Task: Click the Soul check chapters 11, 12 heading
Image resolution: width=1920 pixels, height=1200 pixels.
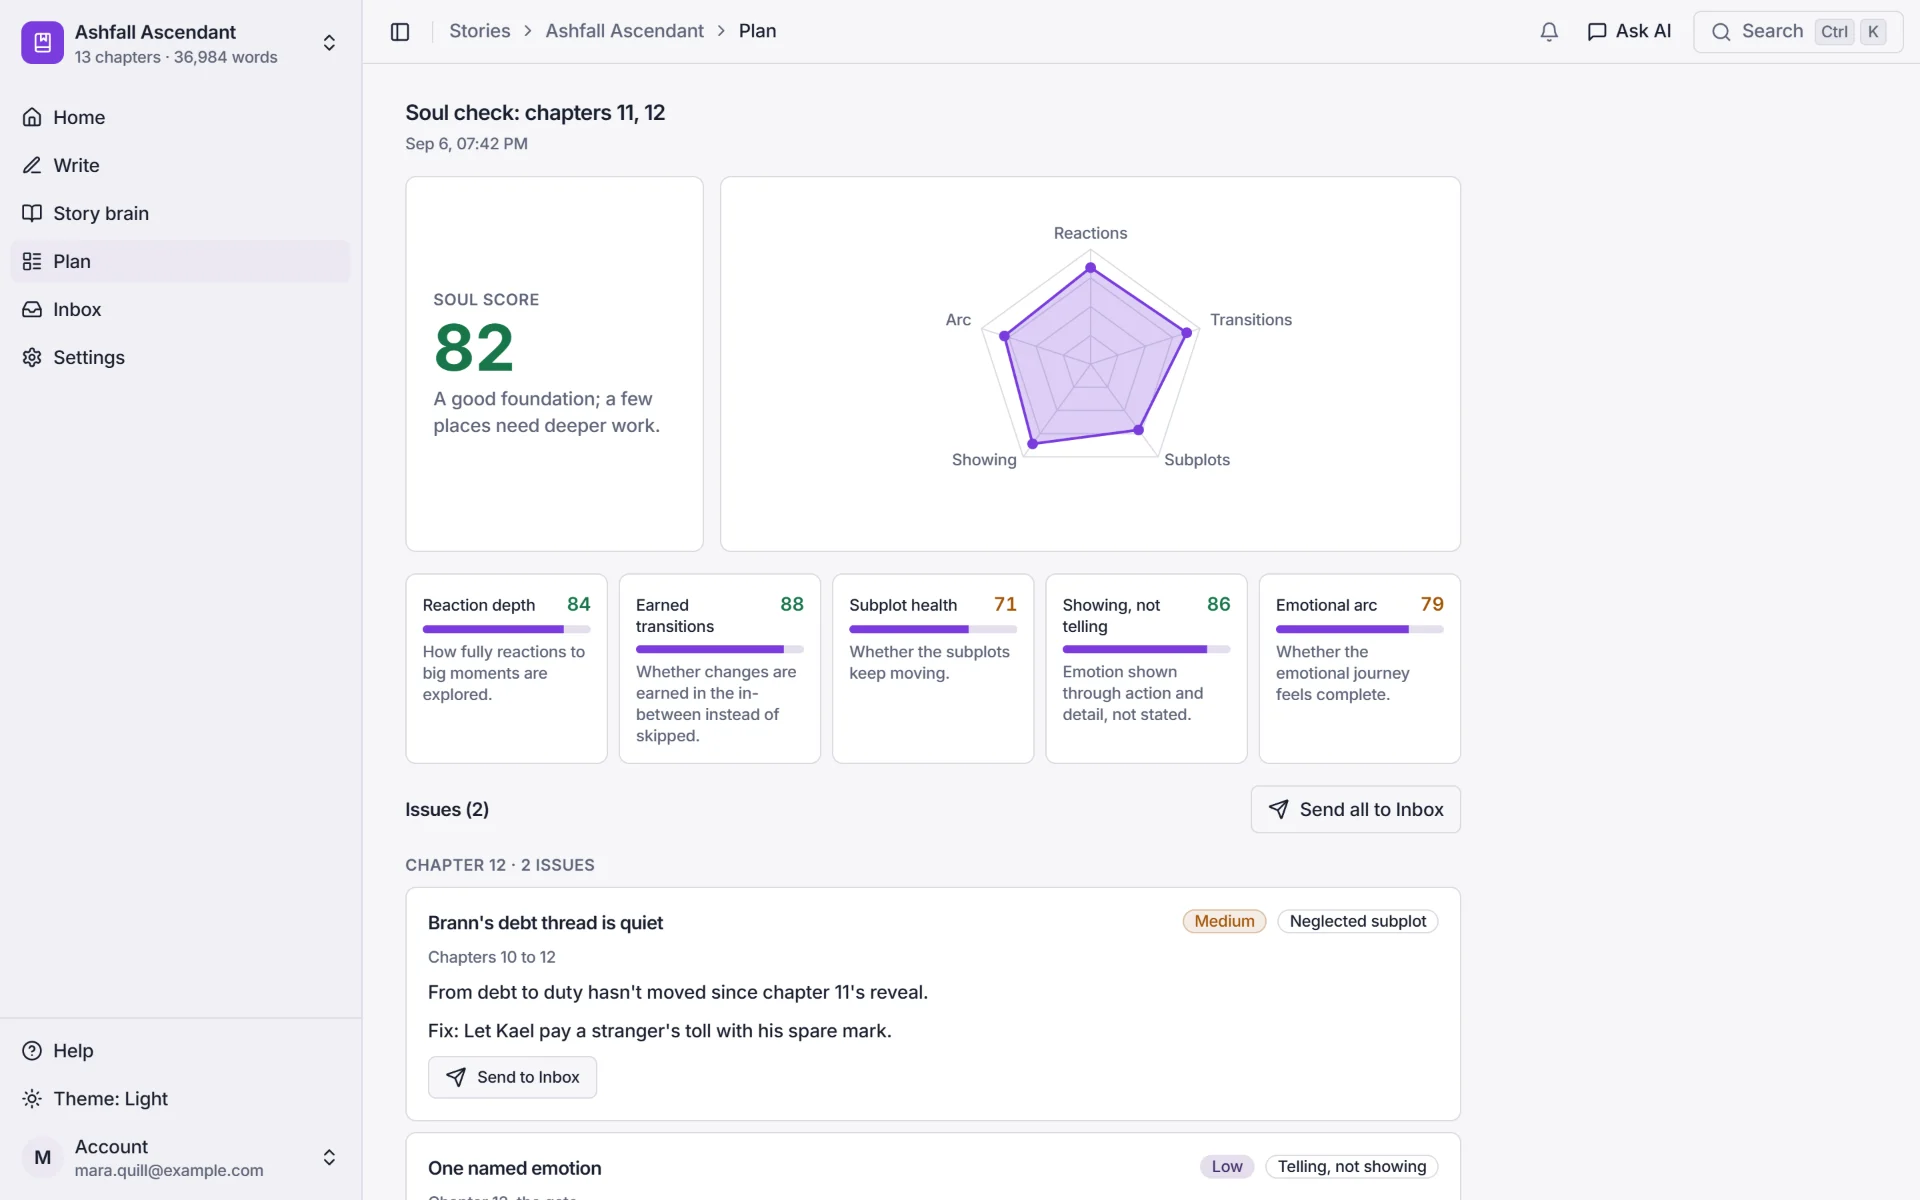Action: coord(535,113)
